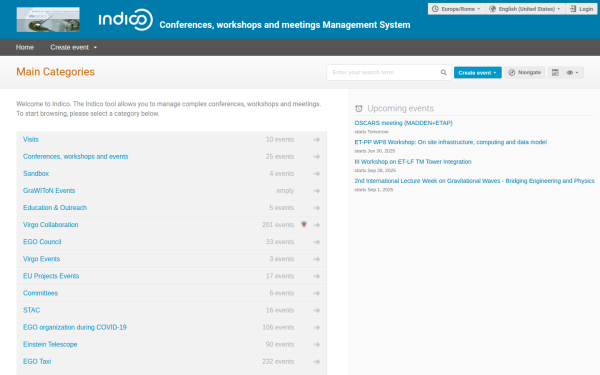Open the Virgo Collaboration category
This screenshot has width=600, height=375.
[51, 225]
